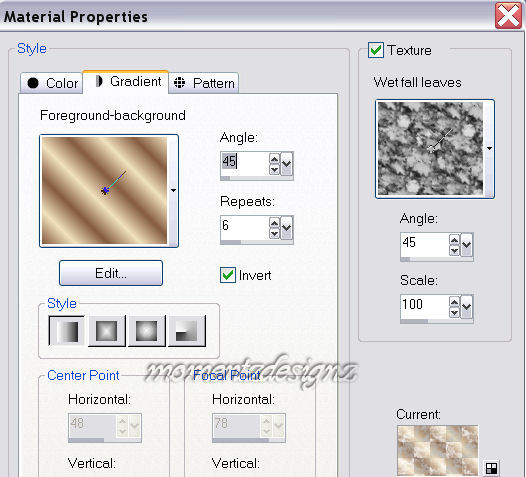Select the linear gradient style icon
526x477 pixels.
tap(66, 331)
